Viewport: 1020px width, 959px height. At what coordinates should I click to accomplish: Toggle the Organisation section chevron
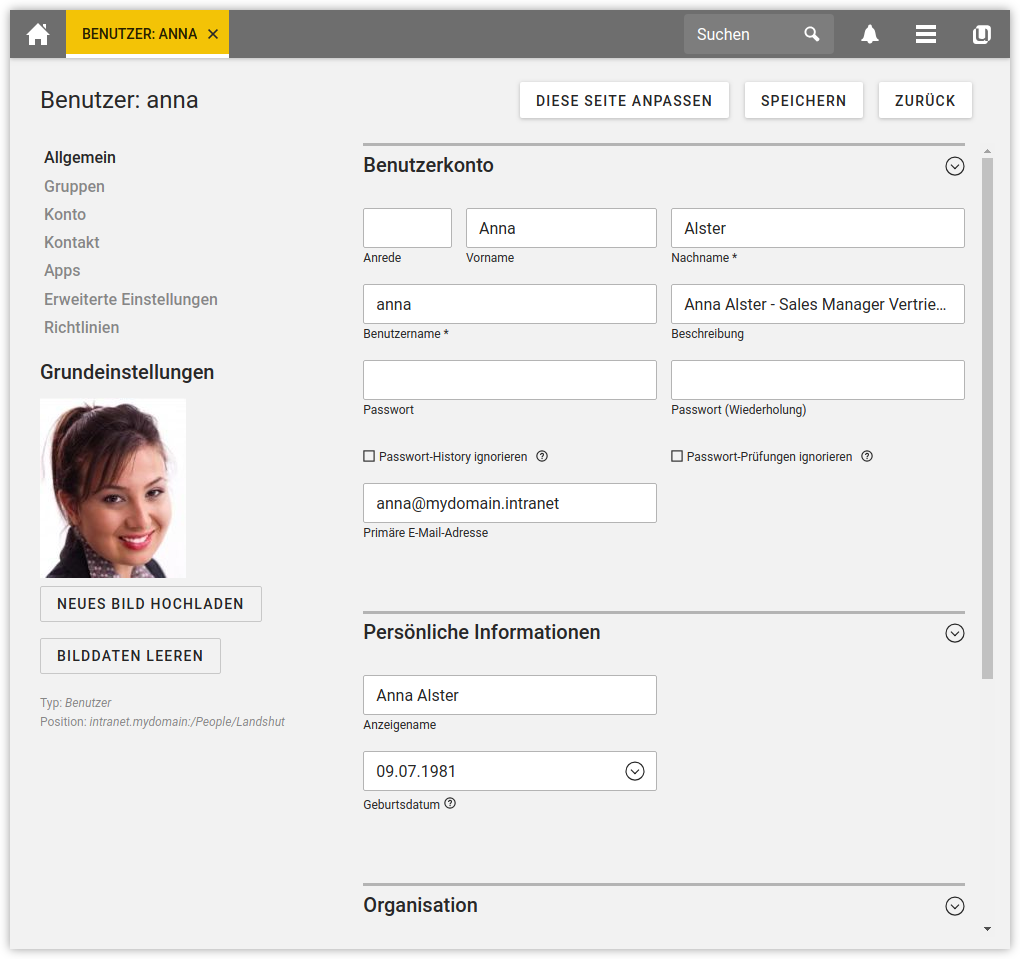pyautogui.click(x=954, y=906)
